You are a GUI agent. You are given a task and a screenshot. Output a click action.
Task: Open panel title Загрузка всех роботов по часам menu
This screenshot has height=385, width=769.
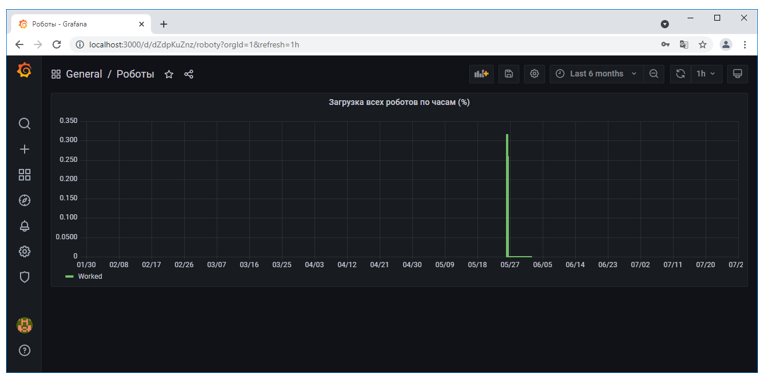pyautogui.click(x=399, y=102)
